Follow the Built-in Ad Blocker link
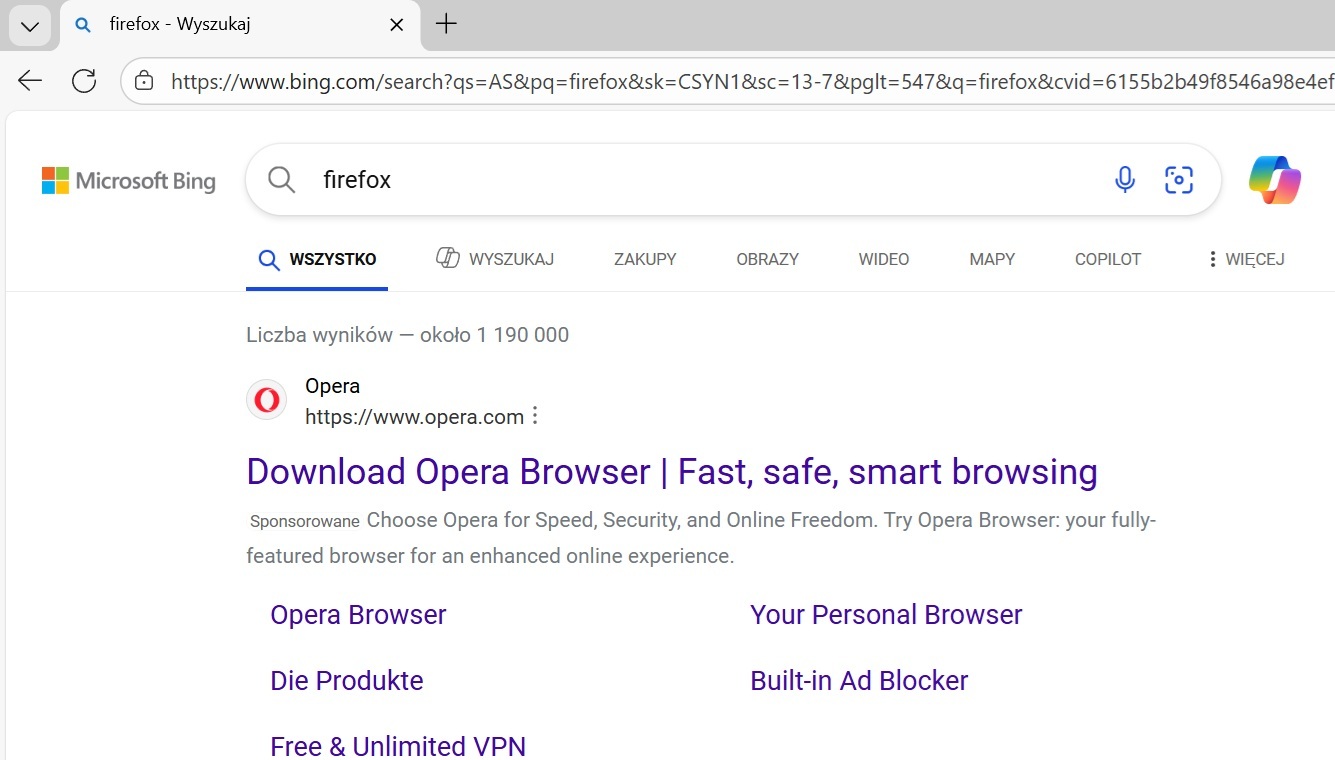The image size is (1335, 760). pos(858,681)
